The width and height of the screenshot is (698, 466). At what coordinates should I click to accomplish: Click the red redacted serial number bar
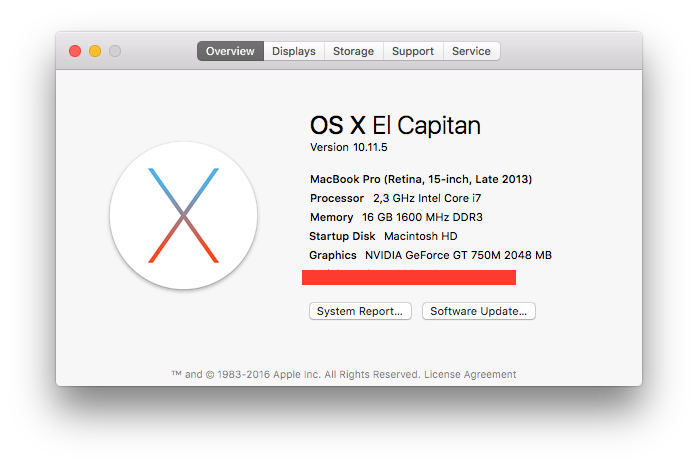point(409,277)
